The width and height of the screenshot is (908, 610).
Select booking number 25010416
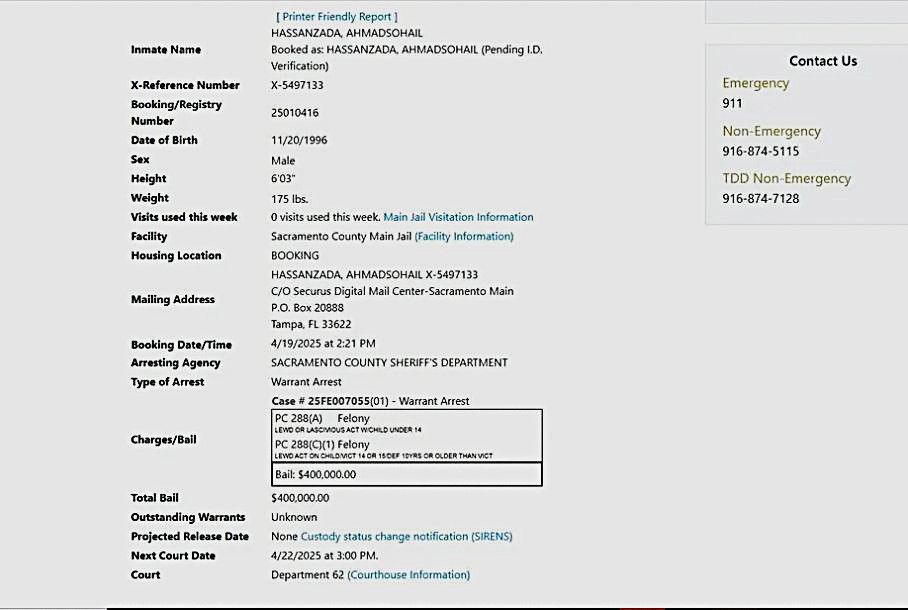click(x=295, y=113)
